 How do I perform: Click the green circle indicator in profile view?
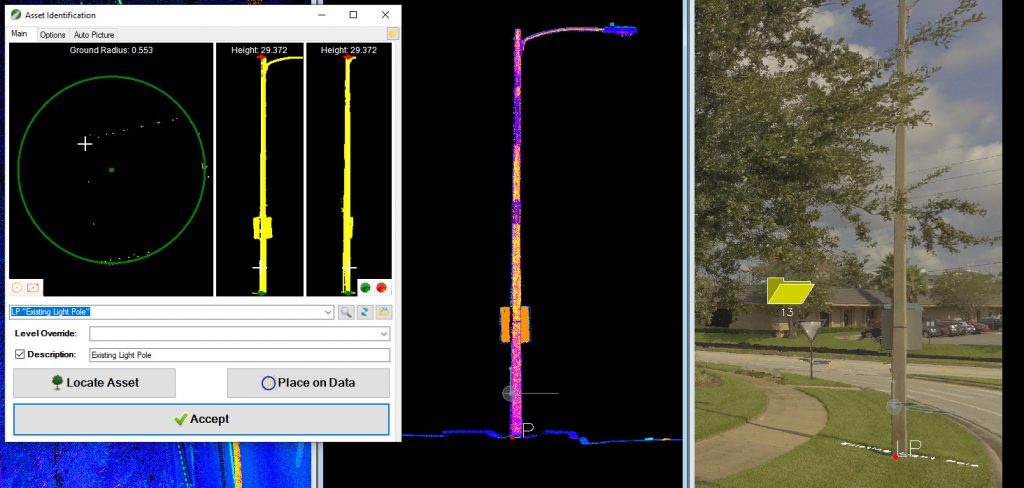click(x=366, y=287)
